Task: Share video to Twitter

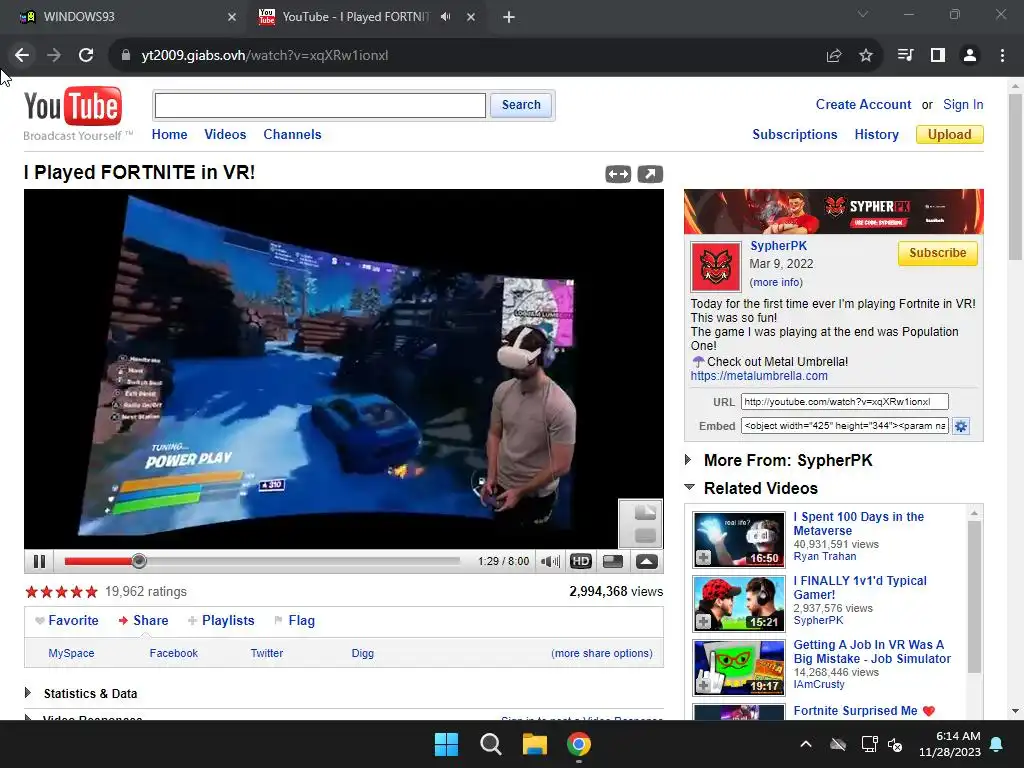Action: (266, 653)
